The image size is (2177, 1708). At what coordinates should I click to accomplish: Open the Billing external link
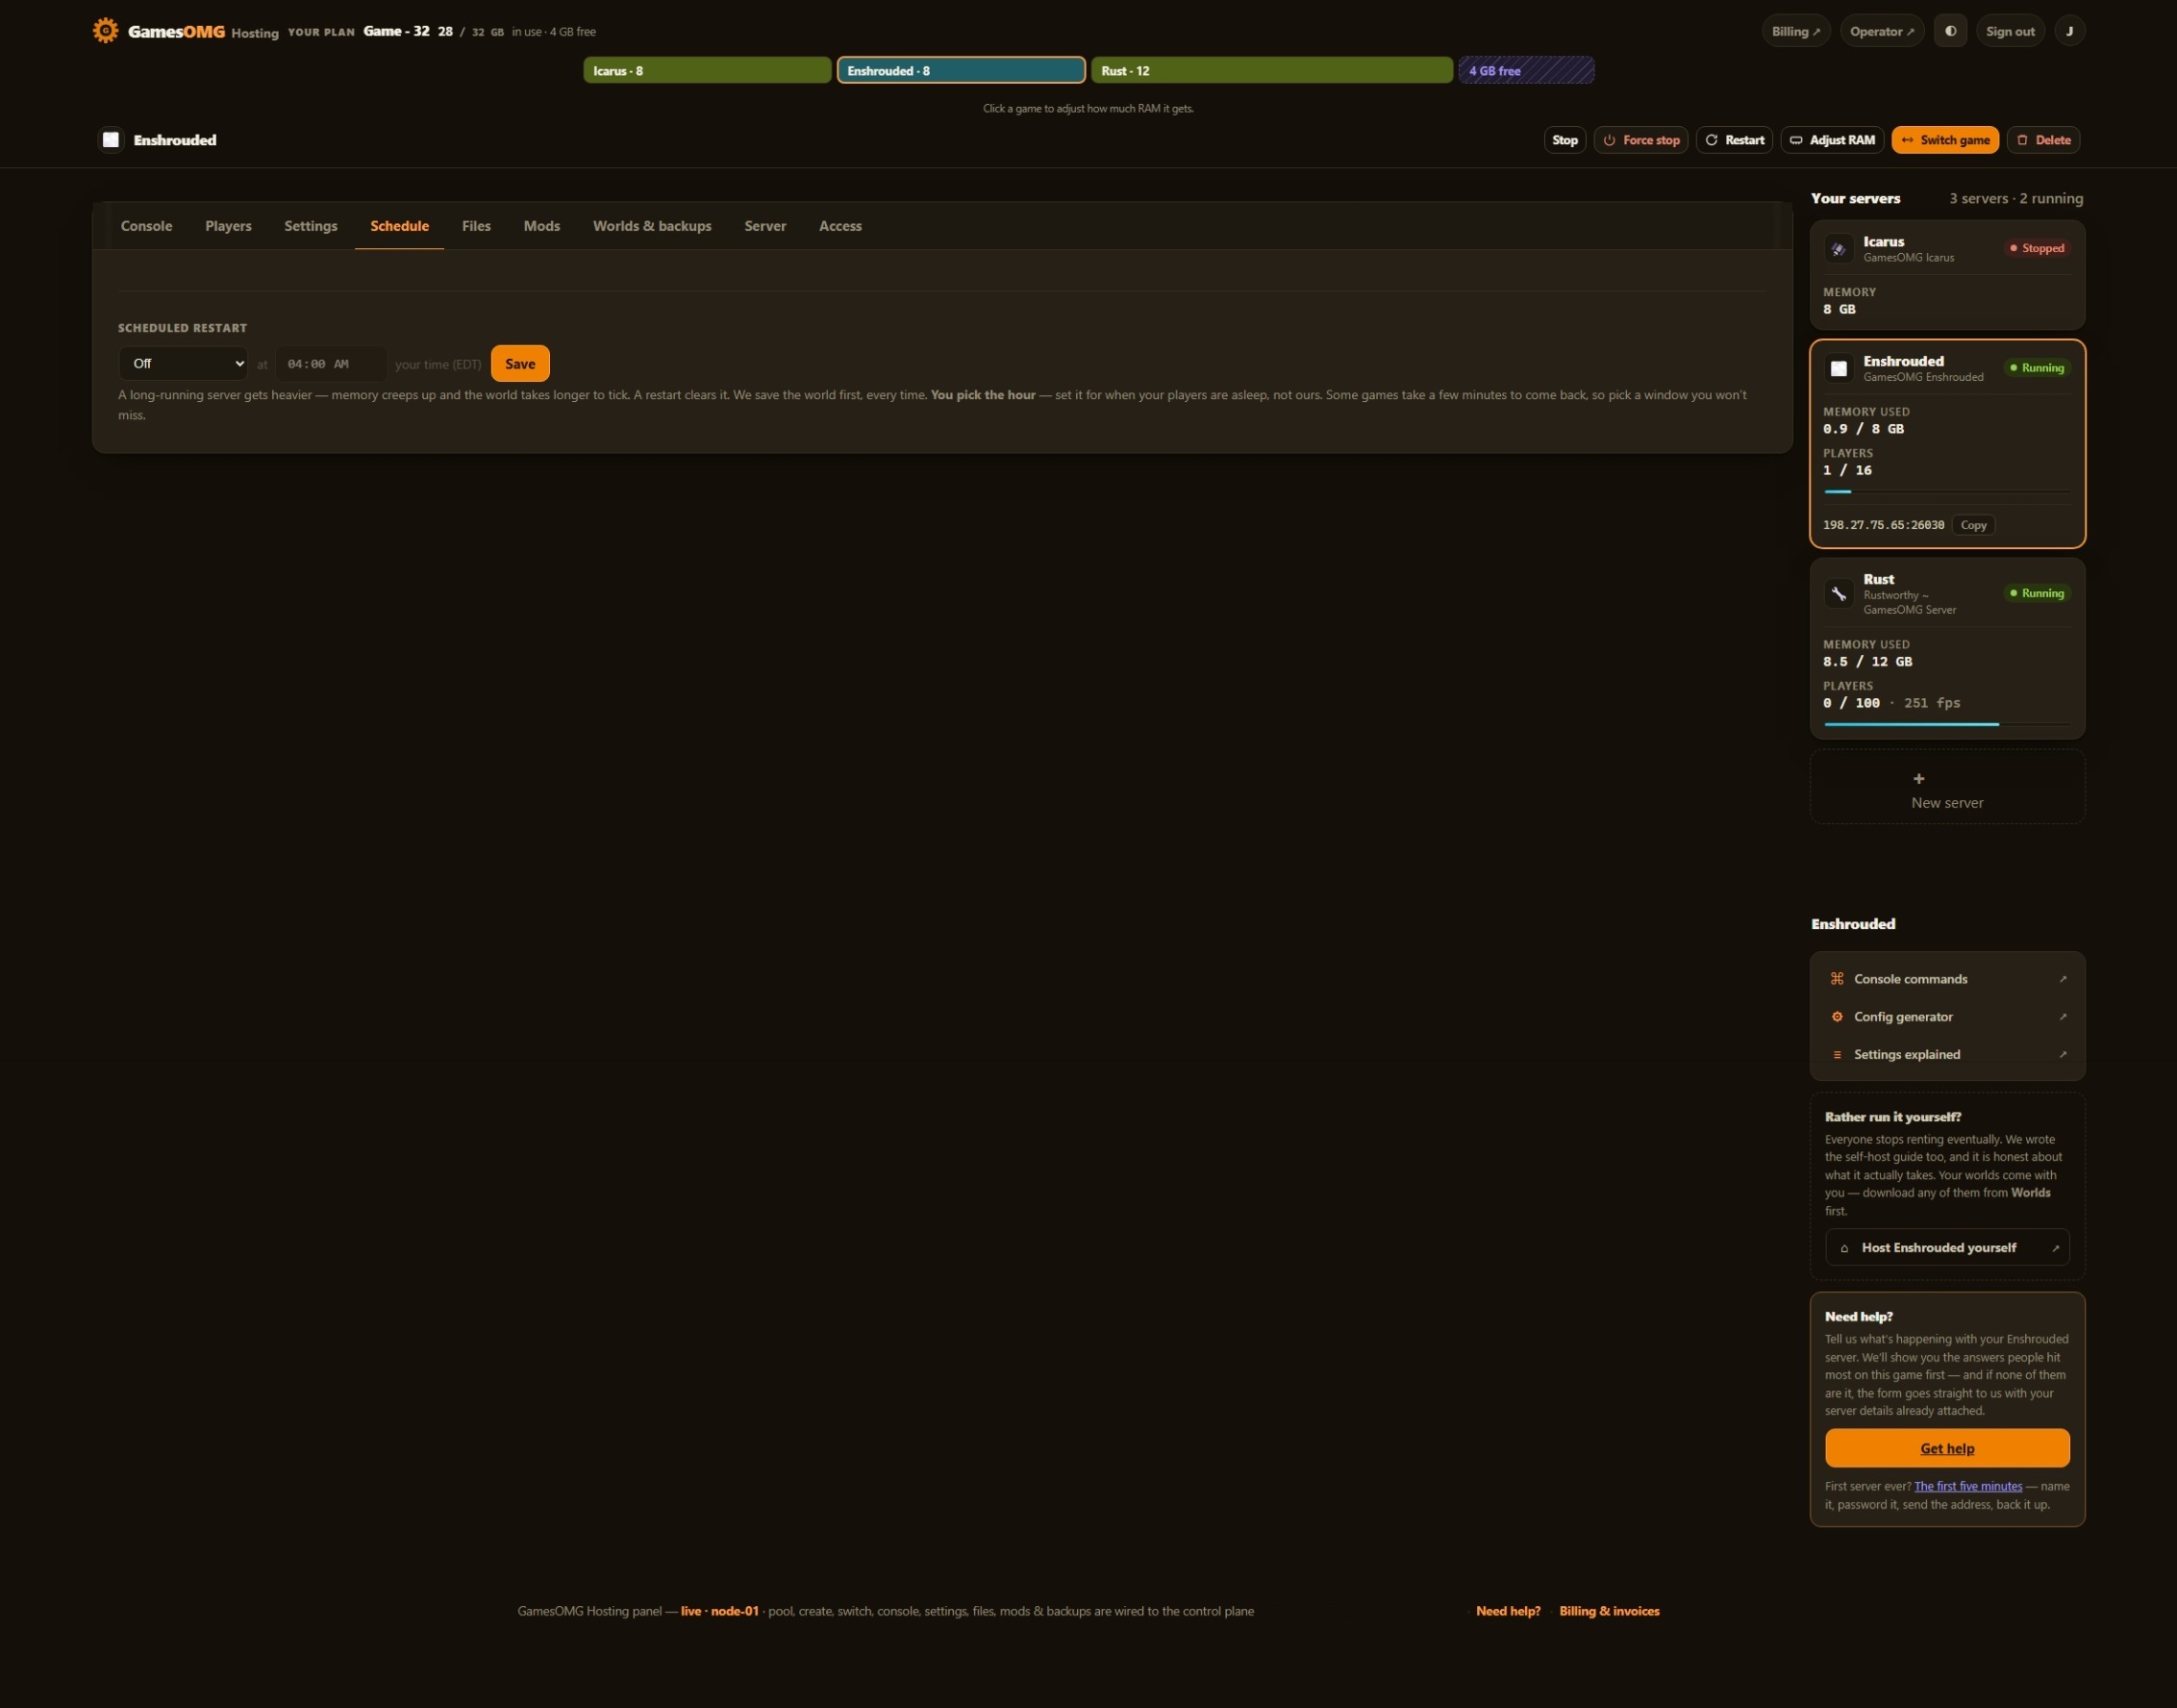1796,31
